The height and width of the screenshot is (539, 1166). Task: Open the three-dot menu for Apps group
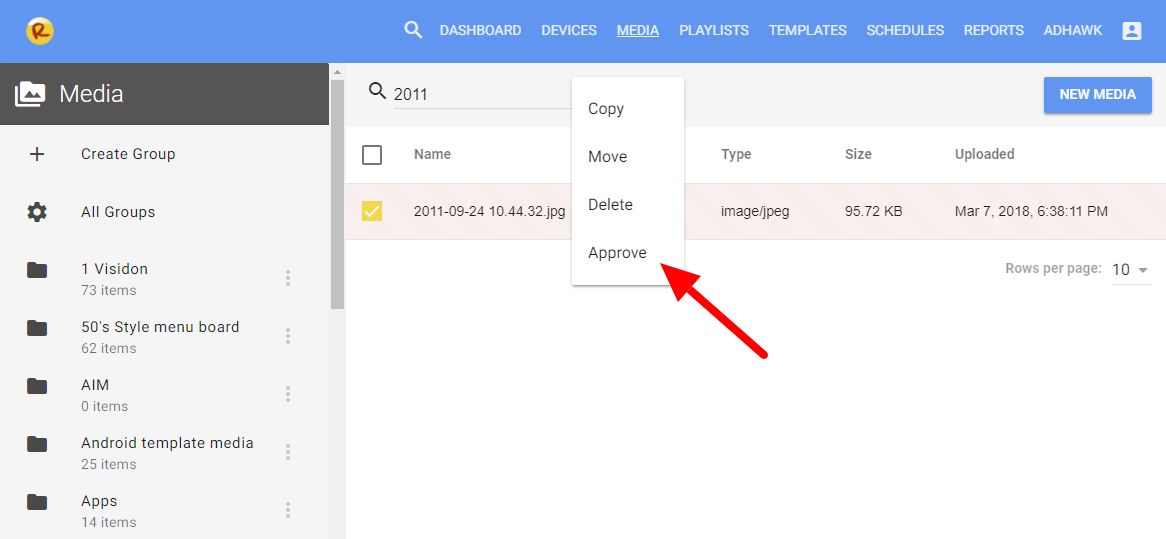click(288, 510)
